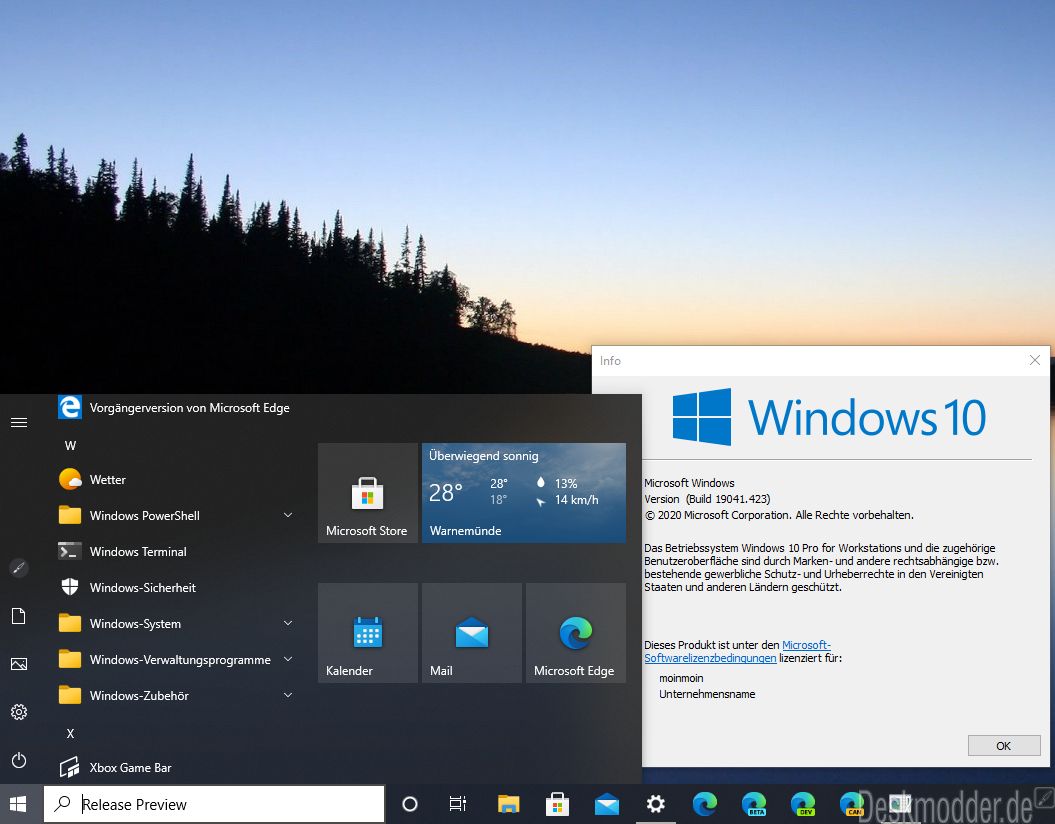Screen dimensions: 1055x824
Task: Open Windows-Sicherheit from the app list
Action: (x=175, y=587)
